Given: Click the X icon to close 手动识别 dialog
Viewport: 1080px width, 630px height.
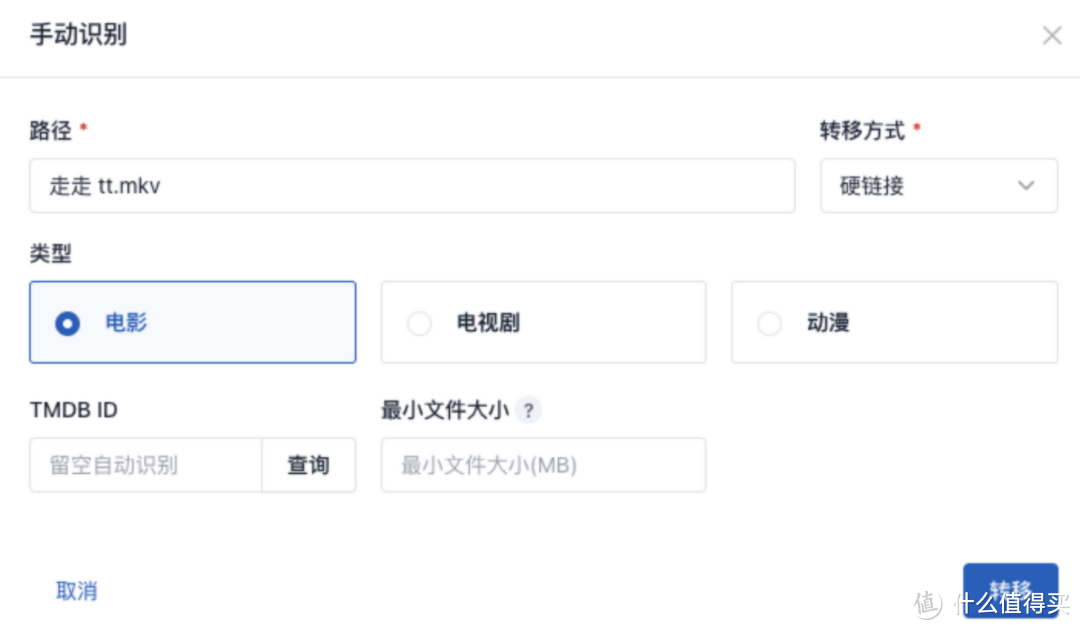Looking at the screenshot, I should 1052,35.
